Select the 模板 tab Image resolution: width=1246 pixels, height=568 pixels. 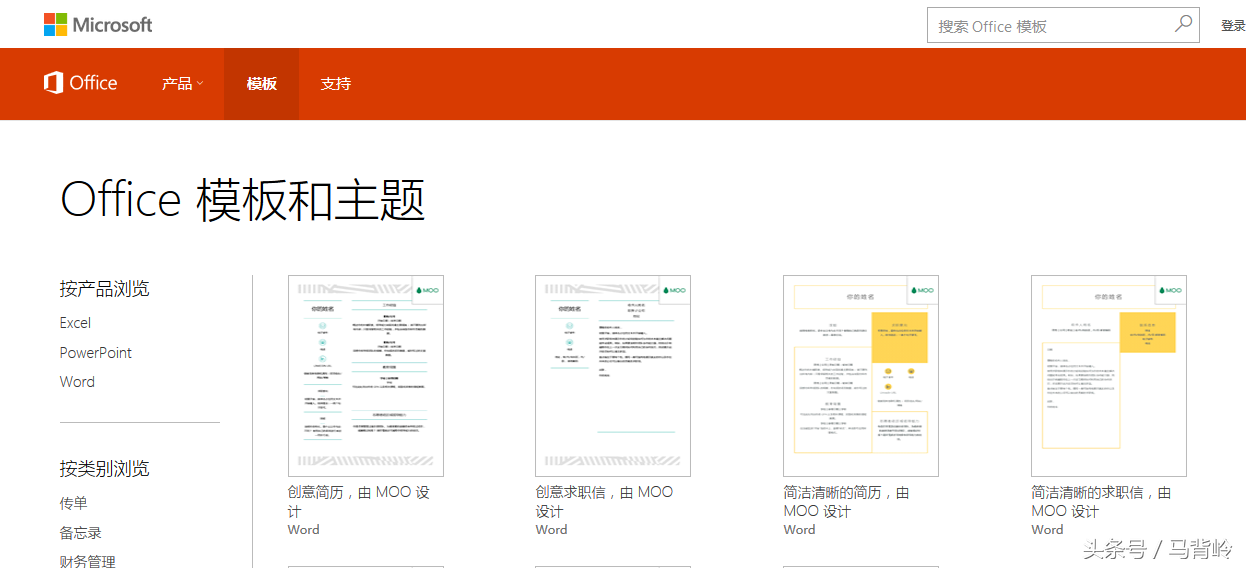[x=262, y=84]
